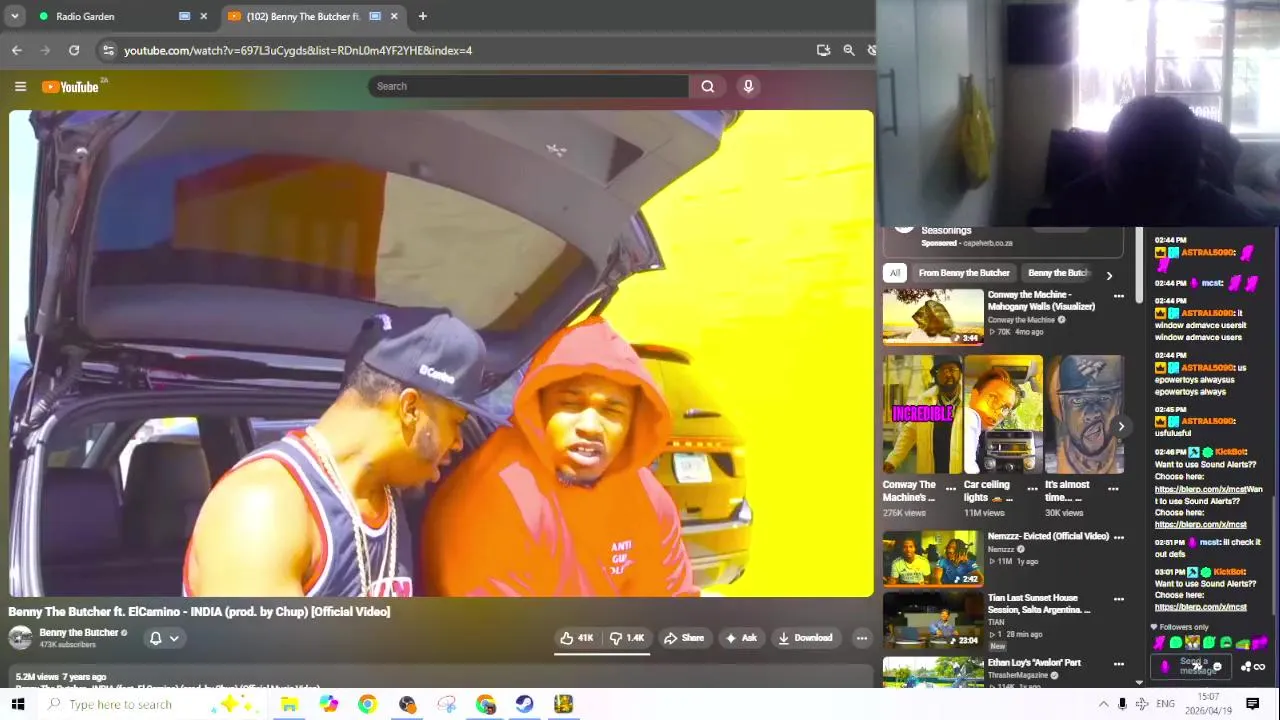Open the emoji picker in chat input
The width and height of the screenshot is (1280, 720).
pyautogui.click(x=1216, y=667)
